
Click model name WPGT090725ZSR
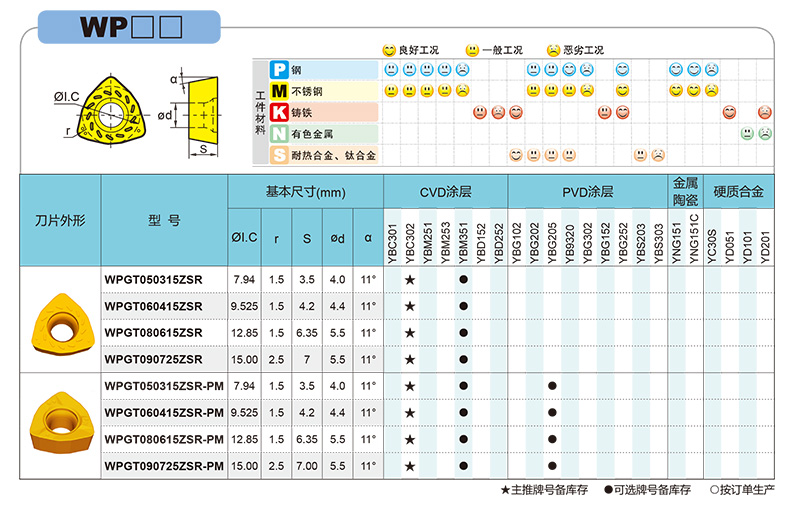153,360
